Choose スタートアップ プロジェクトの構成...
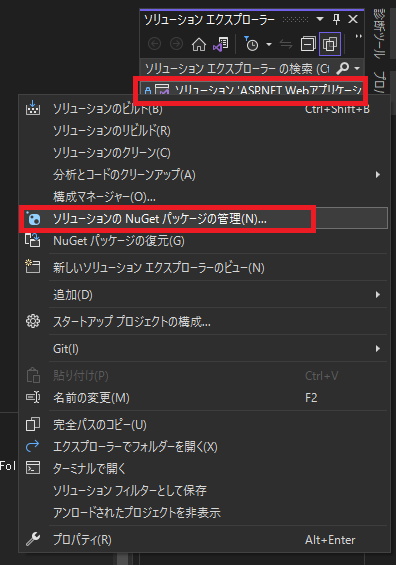Image resolution: width=396 pixels, height=565 pixels. 205,321
